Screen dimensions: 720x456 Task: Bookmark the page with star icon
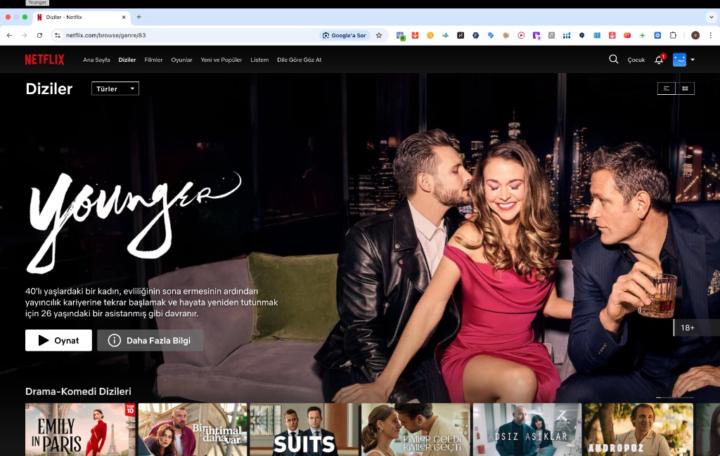coord(379,35)
